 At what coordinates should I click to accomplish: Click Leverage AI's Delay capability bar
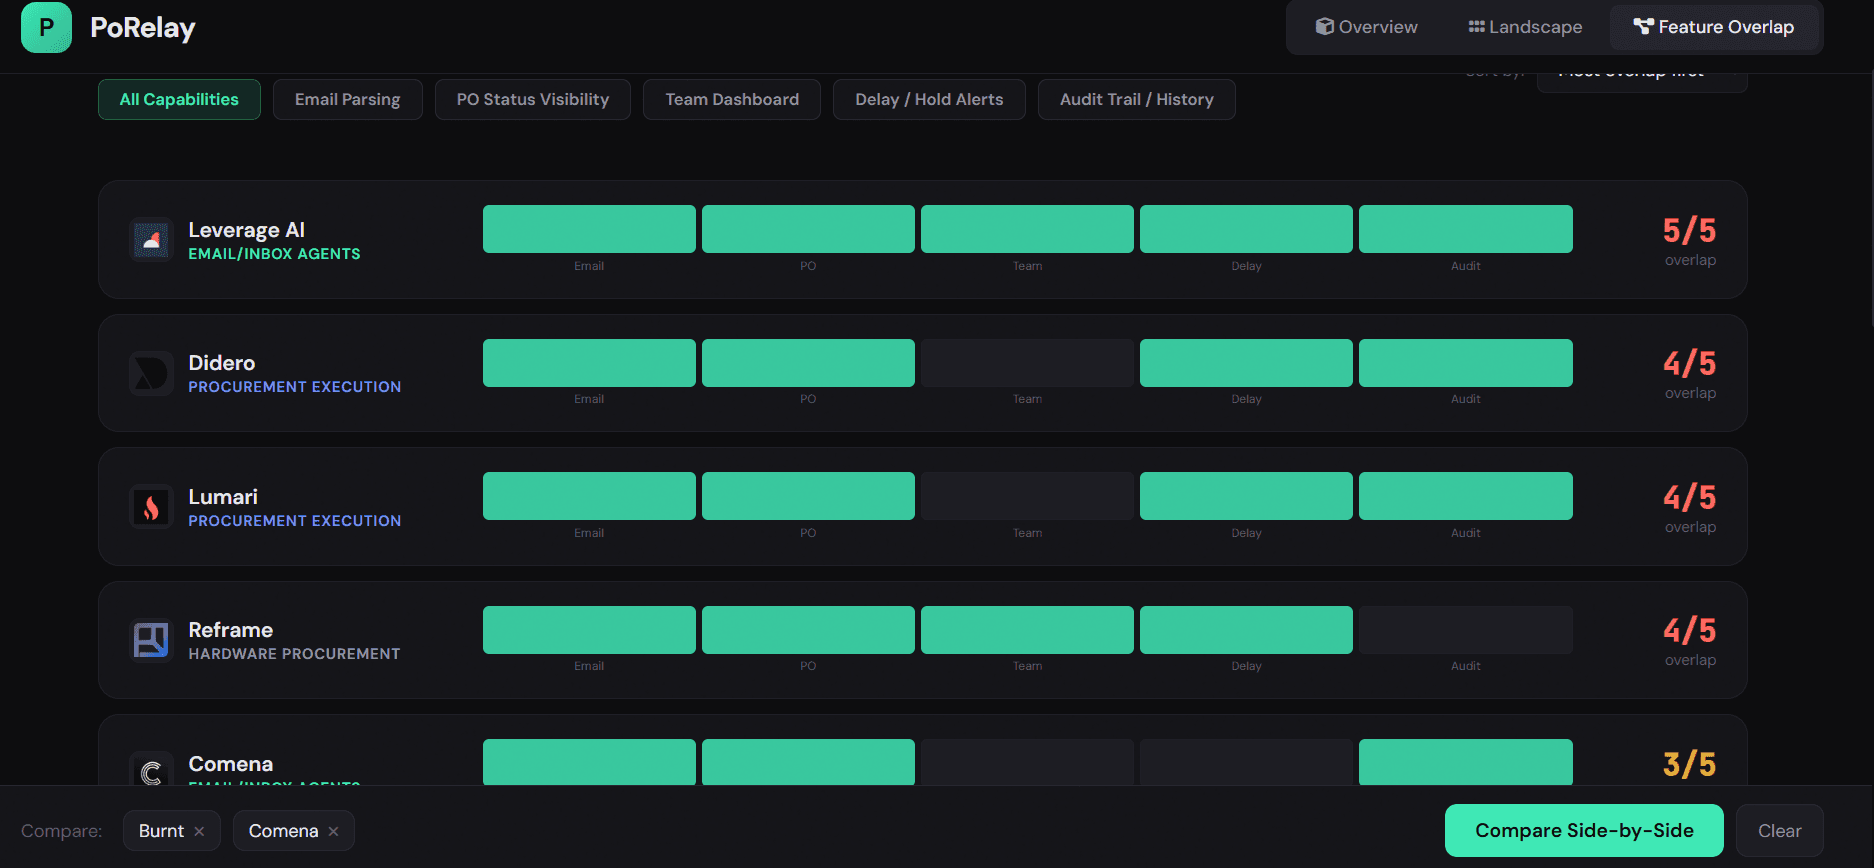tap(1246, 229)
